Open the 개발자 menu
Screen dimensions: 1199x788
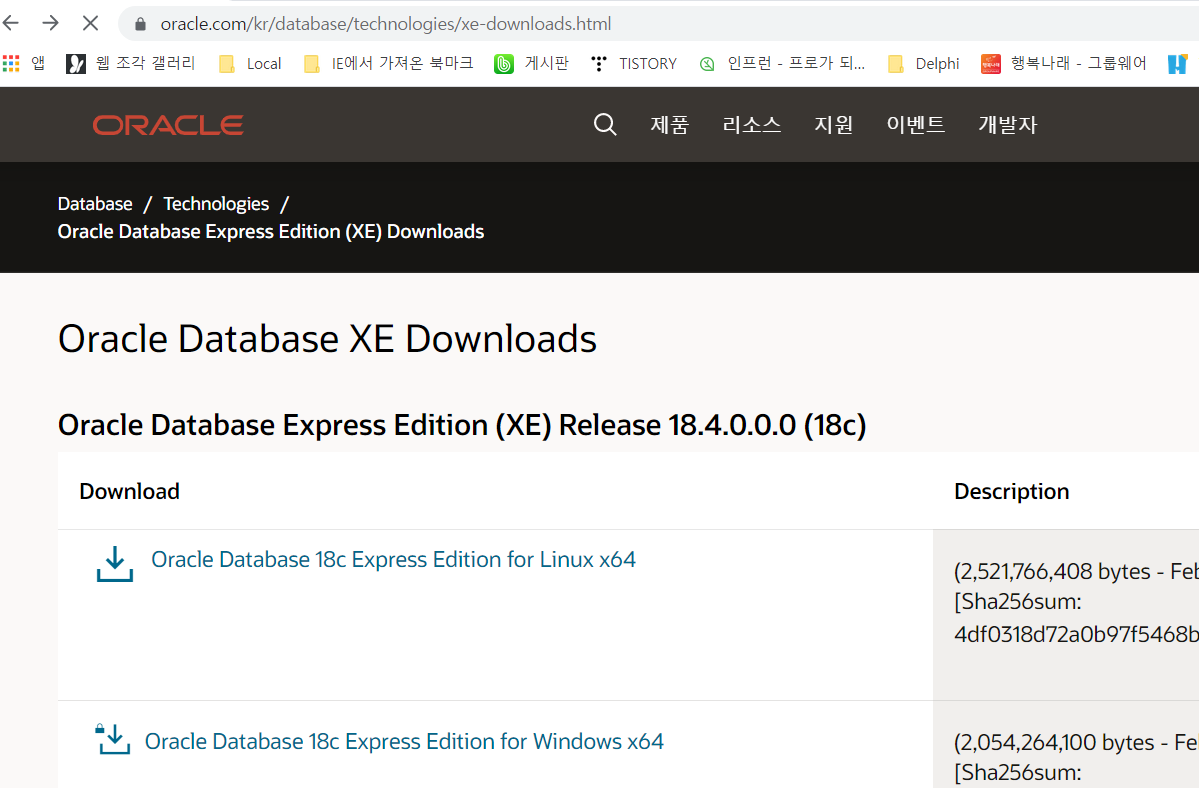[1008, 125]
